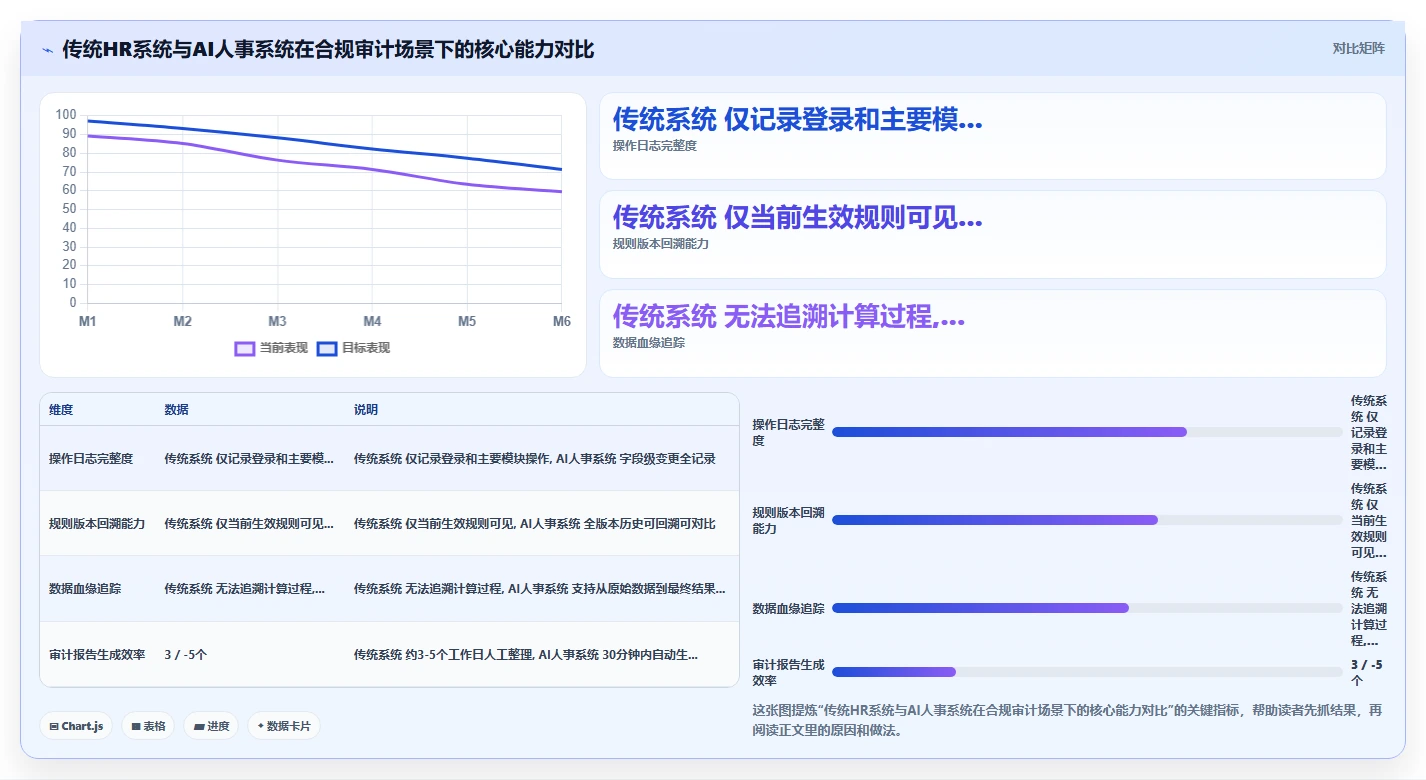
Task: Select 规则版本回溯能力 cell in table
Action: coord(97,524)
